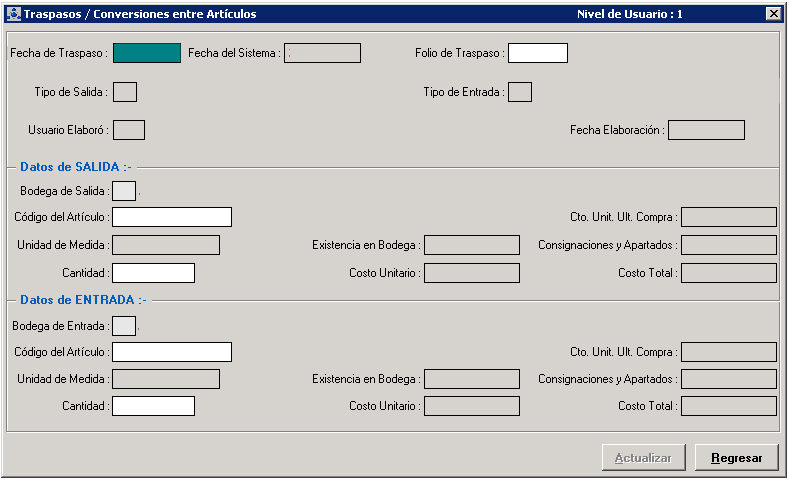The height and width of the screenshot is (481, 789).
Task: Click the Usuario Elaboró field
Action: (129, 130)
